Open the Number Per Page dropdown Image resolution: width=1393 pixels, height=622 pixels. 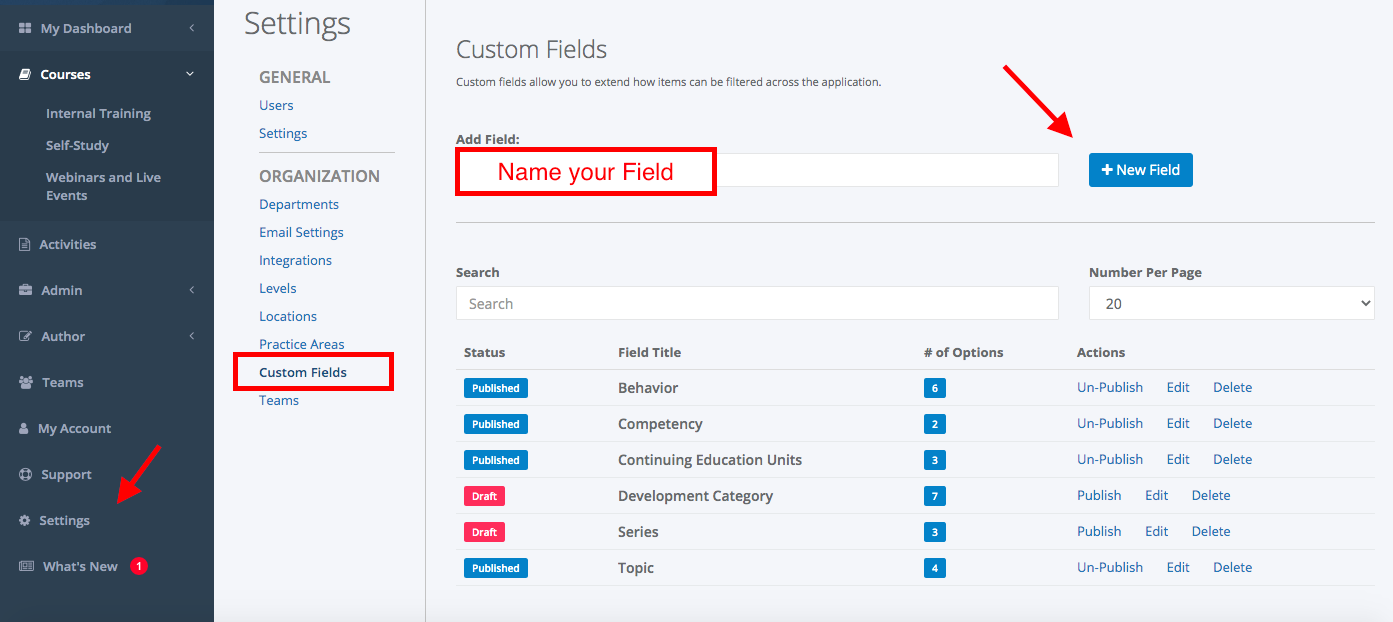click(1232, 303)
